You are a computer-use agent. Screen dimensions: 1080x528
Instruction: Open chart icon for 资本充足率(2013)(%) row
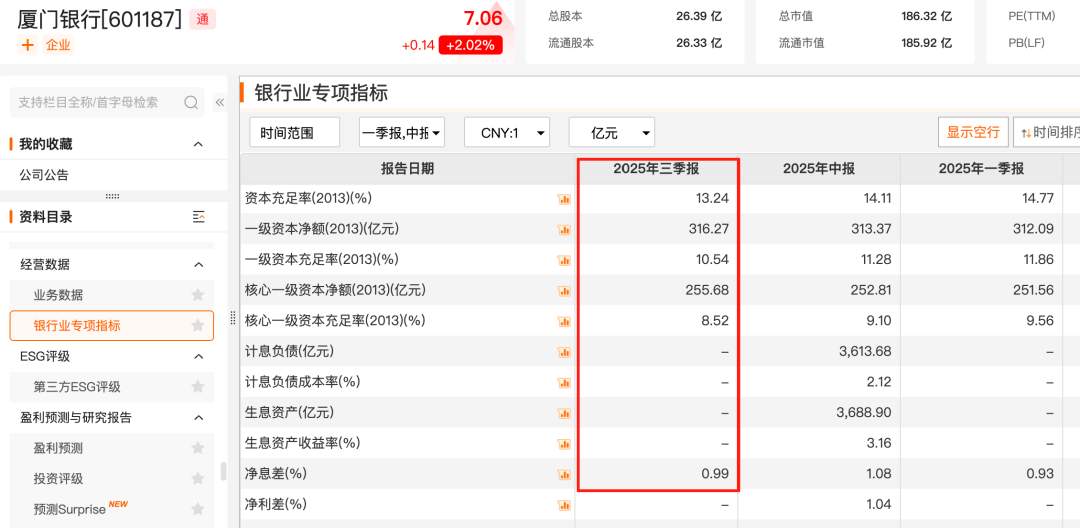pyautogui.click(x=563, y=199)
